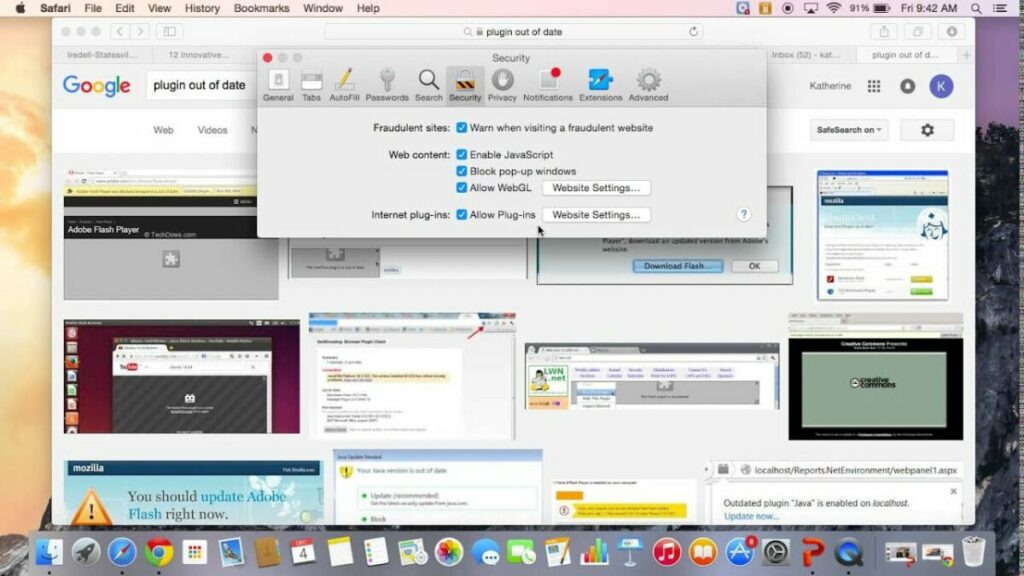
Task: Disable Block pop-up windows
Action: point(461,171)
